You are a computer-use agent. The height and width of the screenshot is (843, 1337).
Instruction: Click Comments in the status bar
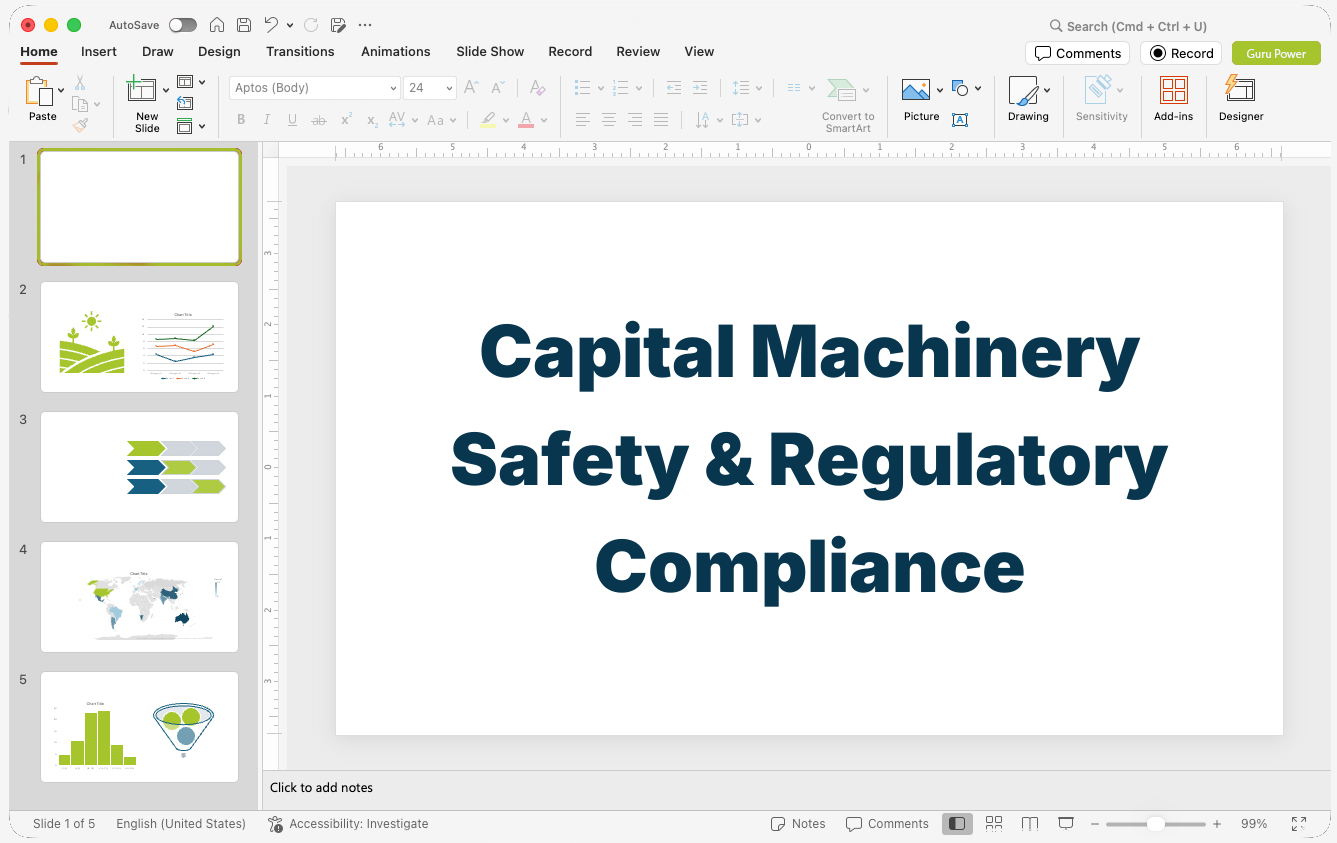click(x=887, y=824)
